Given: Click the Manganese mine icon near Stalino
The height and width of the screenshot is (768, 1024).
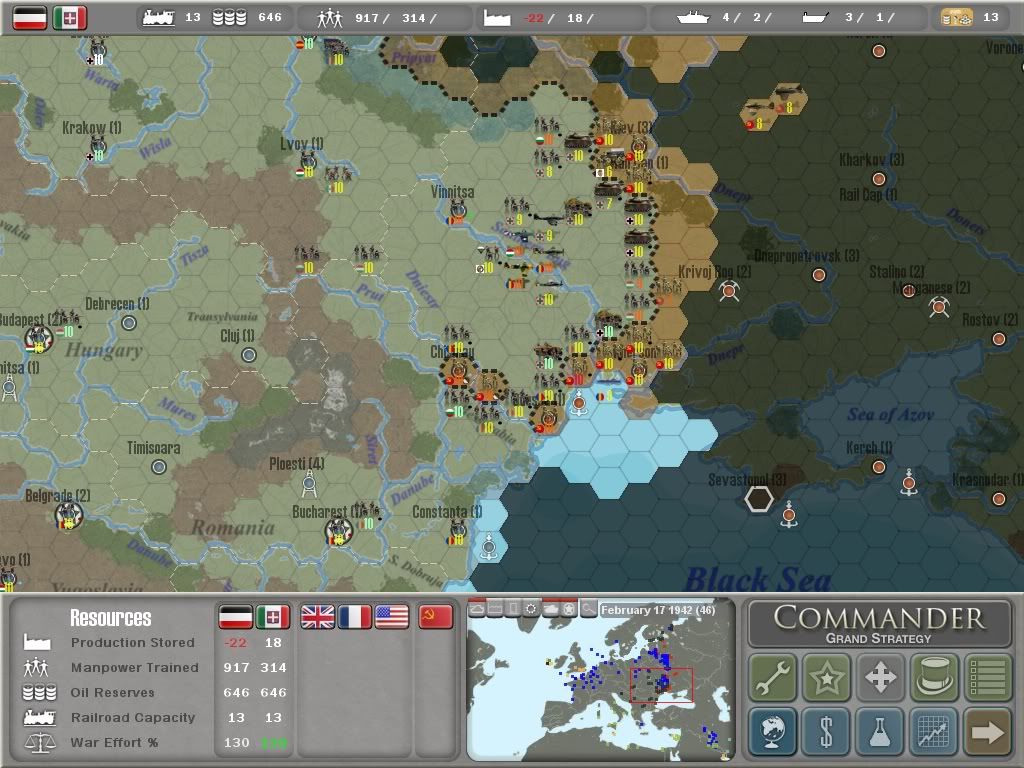Looking at the screenshot, I should [939, 306].
